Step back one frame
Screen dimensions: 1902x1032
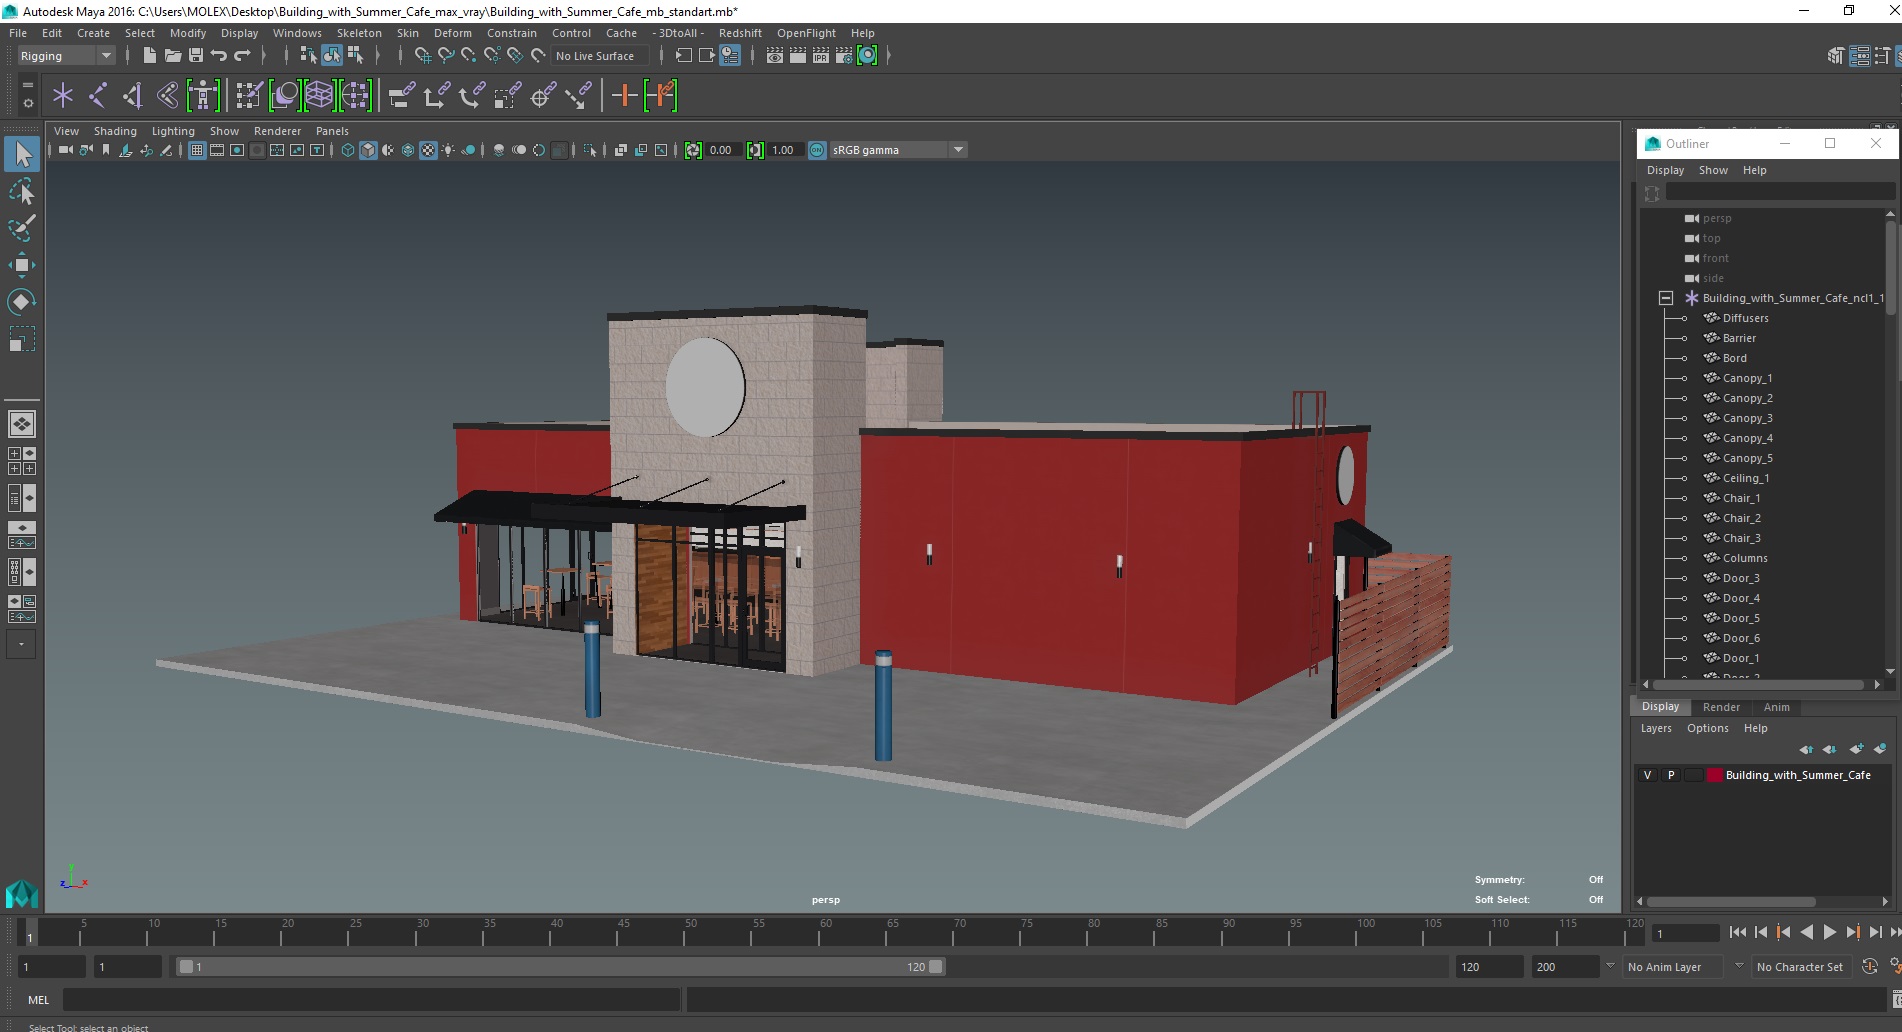pyautogui.click(x=1761, y=932)
